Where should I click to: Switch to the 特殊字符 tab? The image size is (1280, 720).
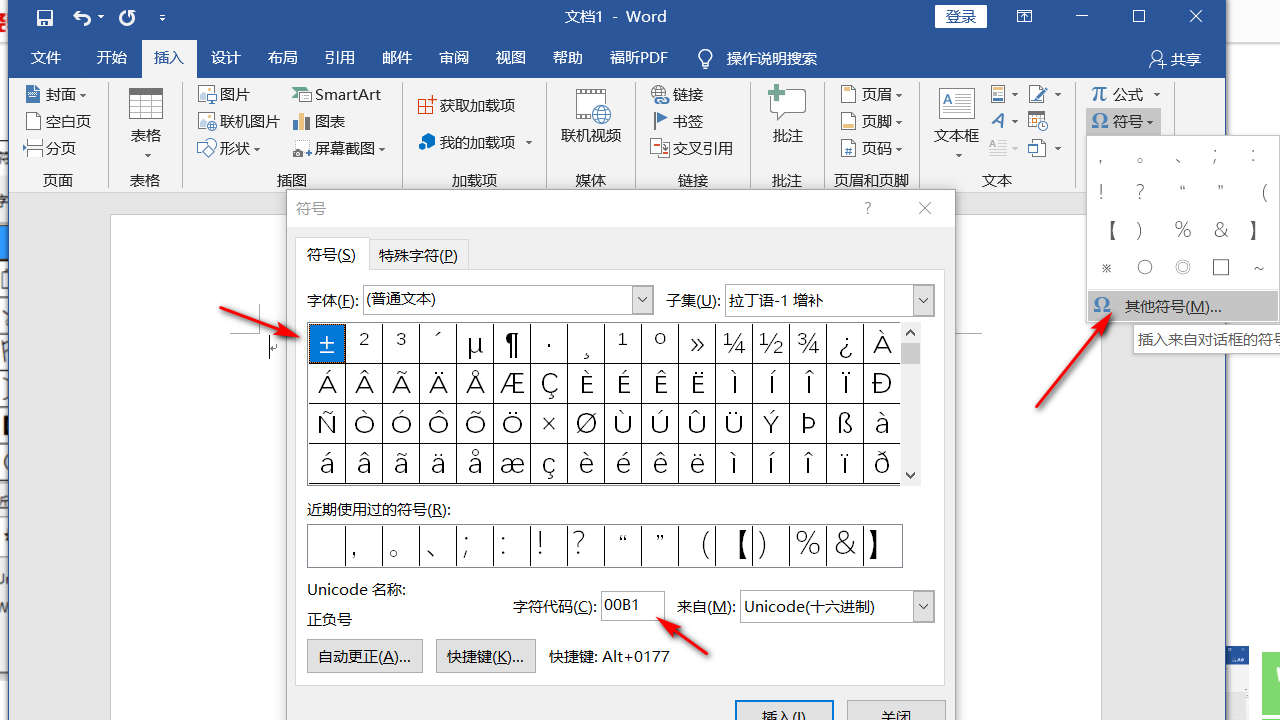418,255
